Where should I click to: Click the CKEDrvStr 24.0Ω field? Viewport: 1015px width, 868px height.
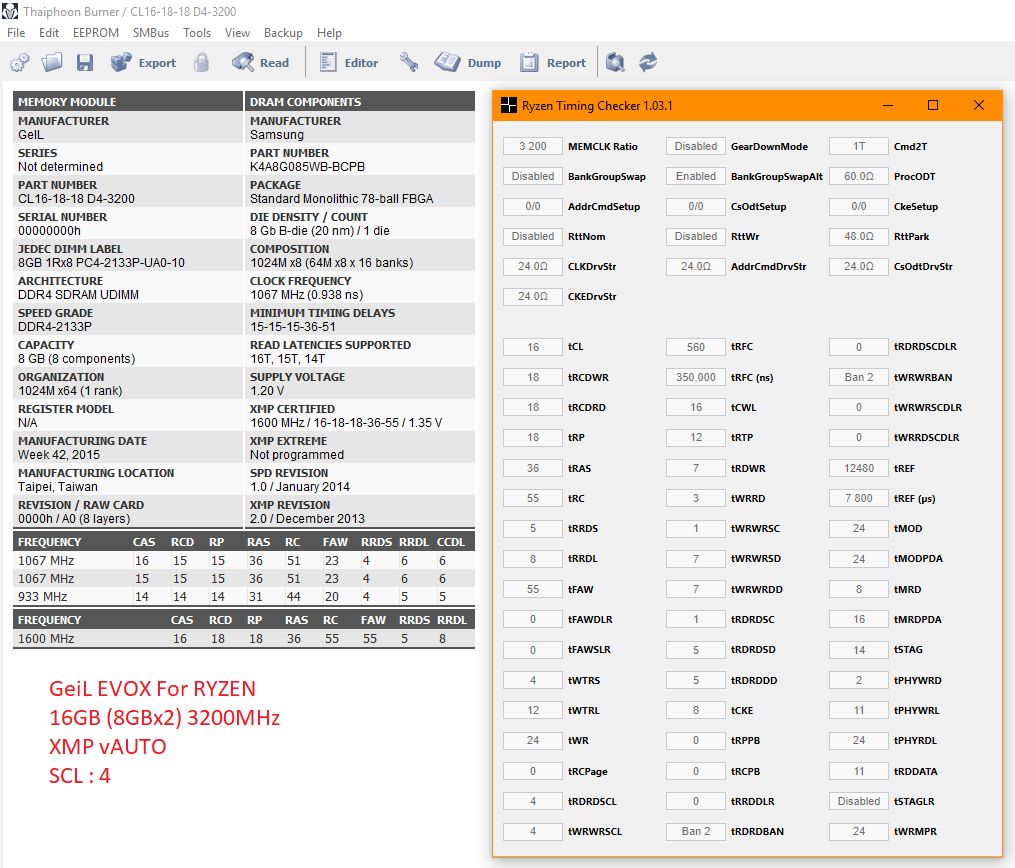tap(533, 296)
